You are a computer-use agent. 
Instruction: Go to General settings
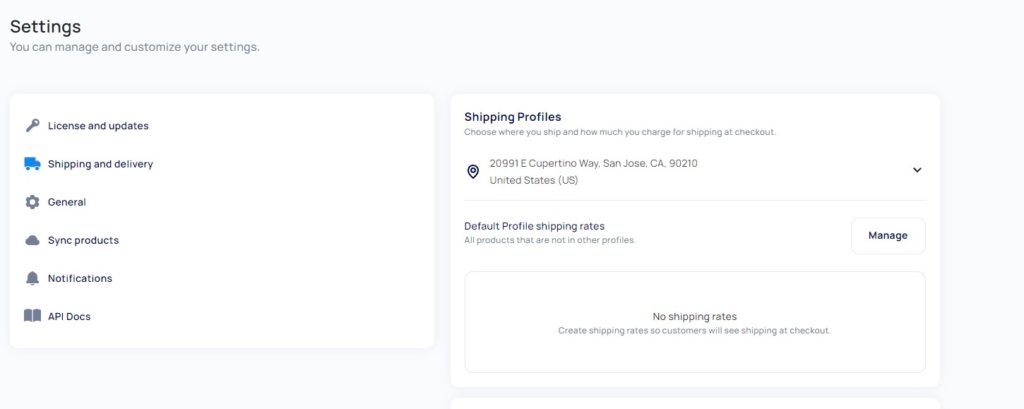(x=67, y=202)
